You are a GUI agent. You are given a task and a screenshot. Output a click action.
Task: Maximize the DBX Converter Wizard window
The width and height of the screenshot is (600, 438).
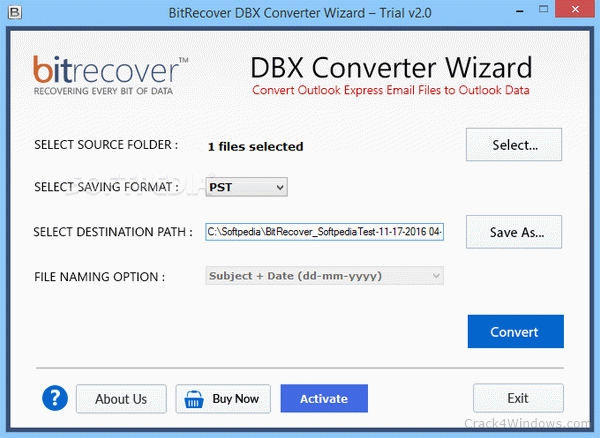[x=543, y=9]
